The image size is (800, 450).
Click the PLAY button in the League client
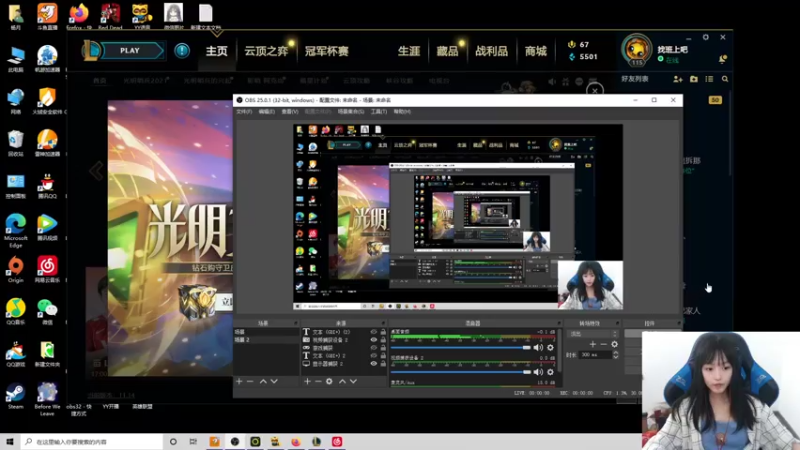[130, 51]
